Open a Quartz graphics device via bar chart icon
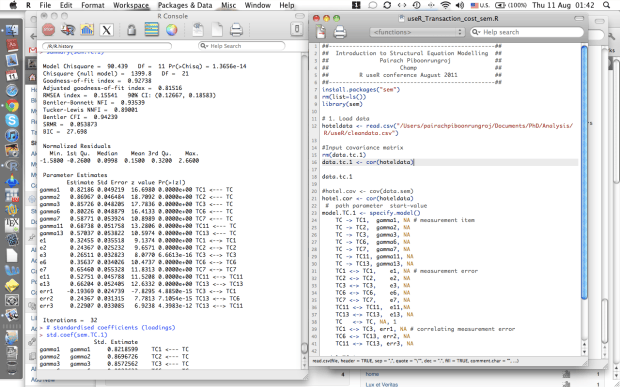Screen dimensions: 620x387 coord(87,30)
